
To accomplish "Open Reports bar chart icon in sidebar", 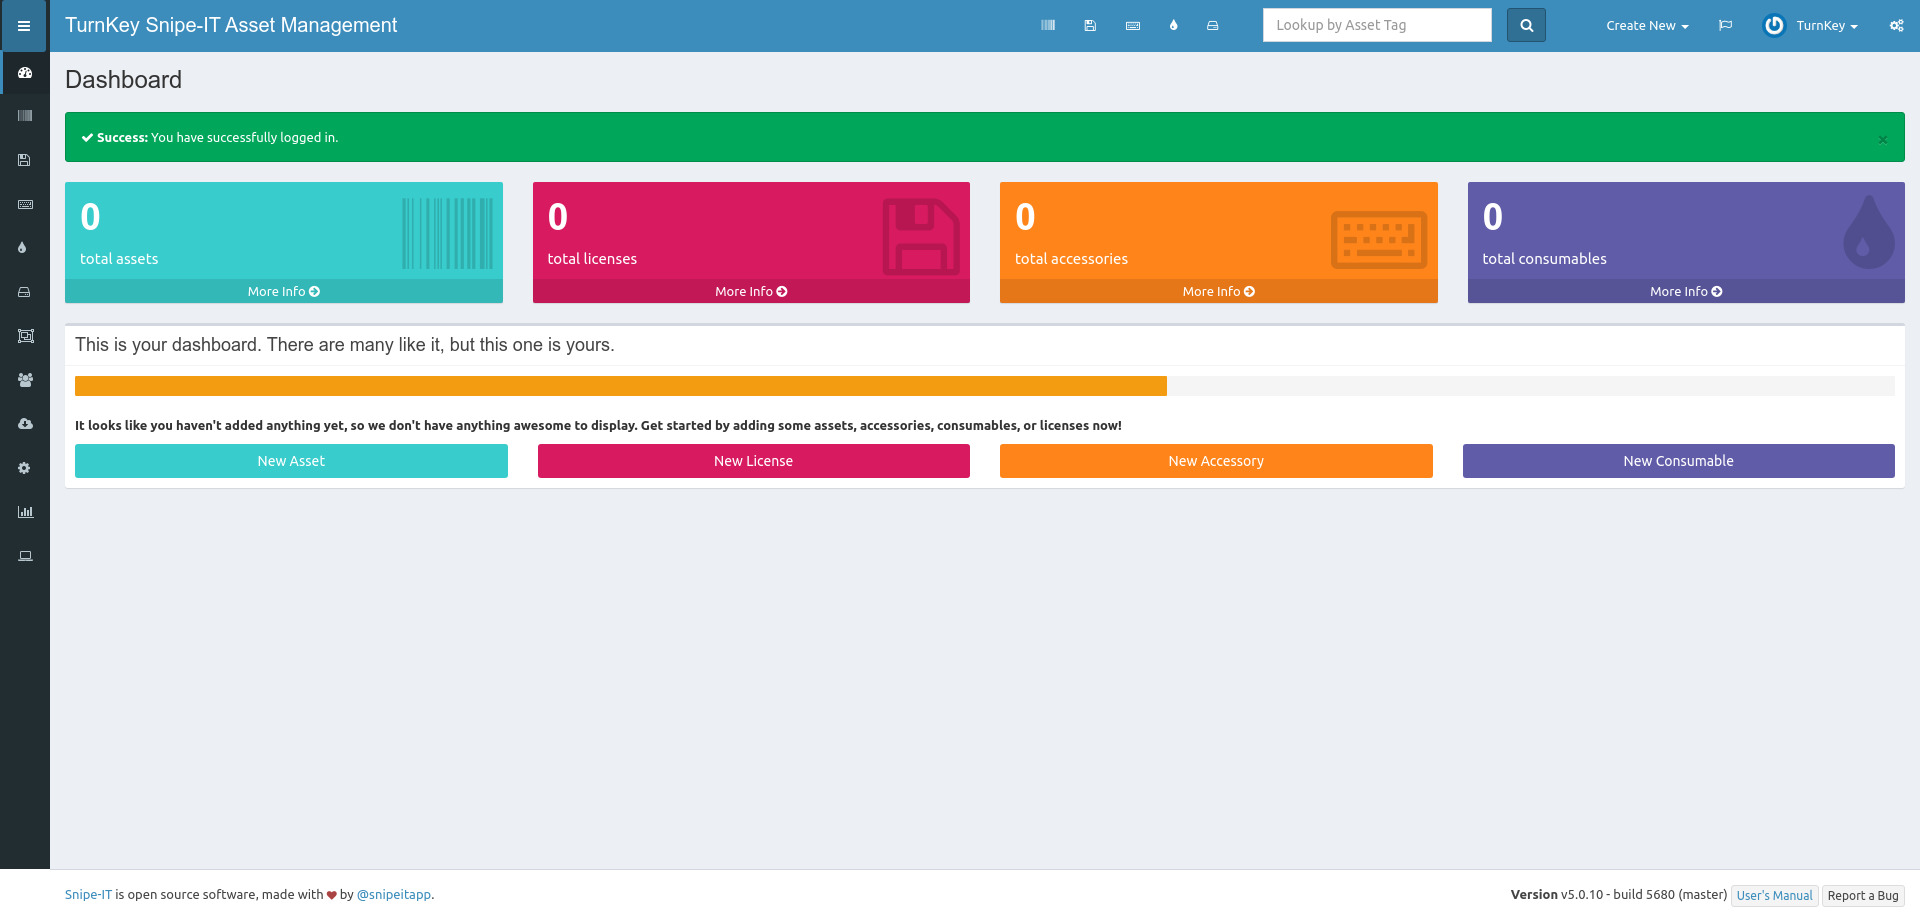I will pos(25,512).
